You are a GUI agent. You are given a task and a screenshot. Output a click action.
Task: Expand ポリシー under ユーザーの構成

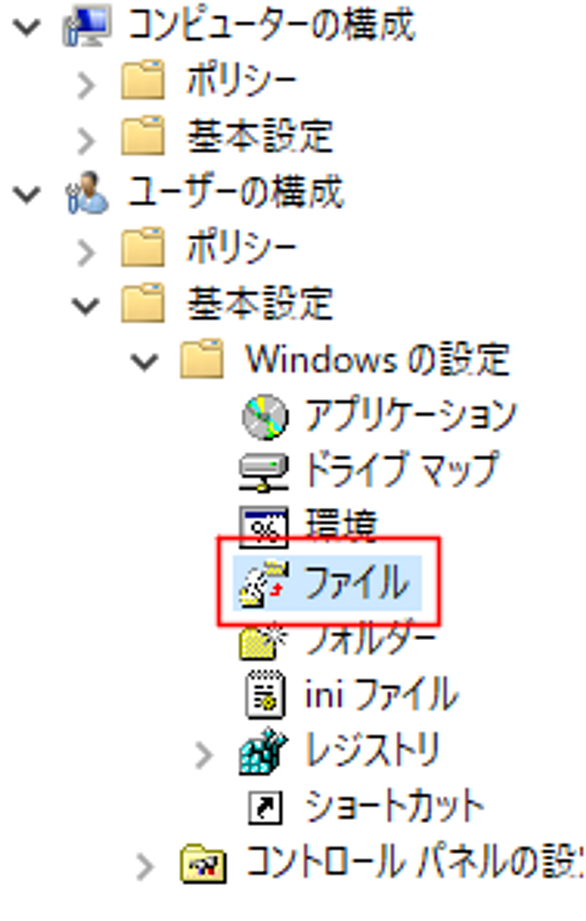(86, 252)
